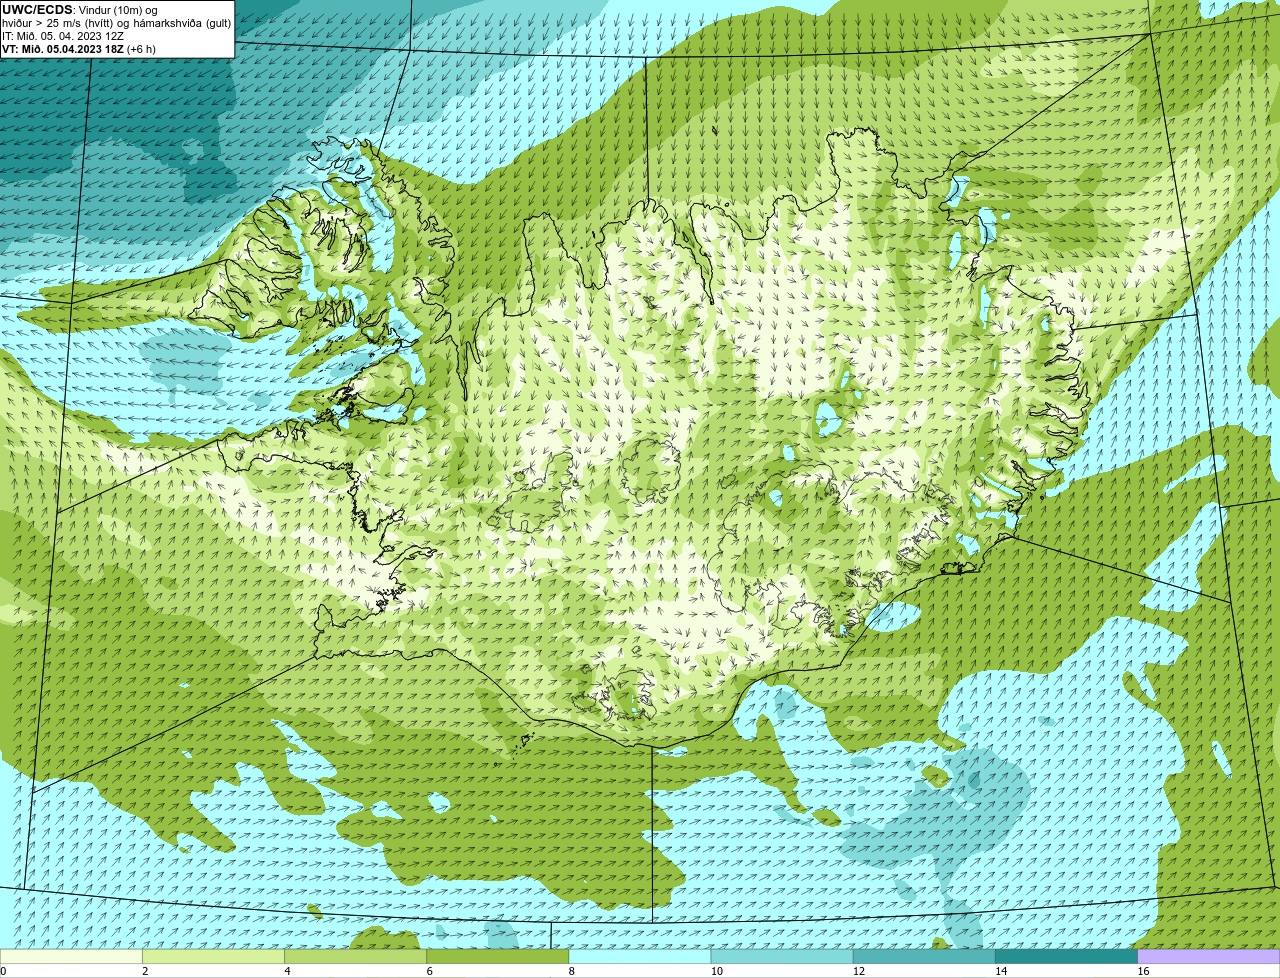Screen dimensions: 1280x978
Task: Click the legend scale label "16"
Action: [1143, 971]
